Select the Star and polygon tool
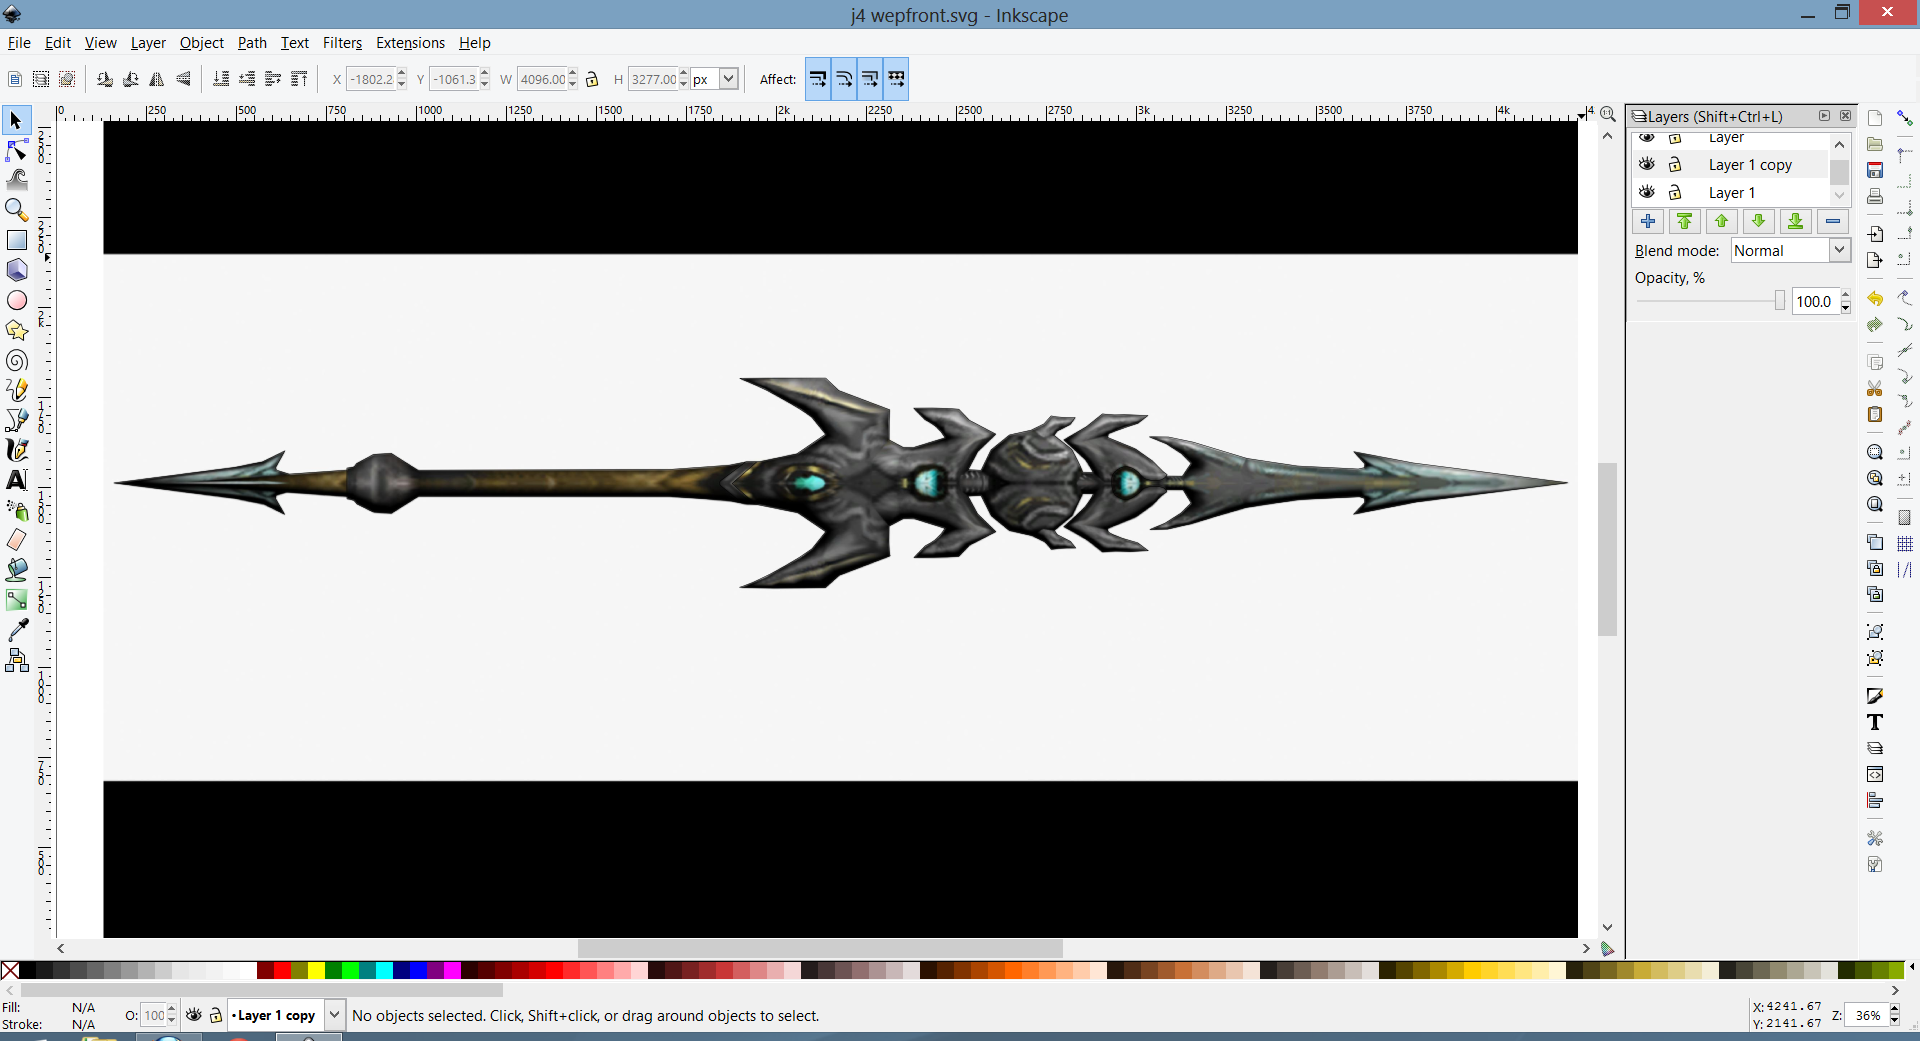 coord(16,330)
